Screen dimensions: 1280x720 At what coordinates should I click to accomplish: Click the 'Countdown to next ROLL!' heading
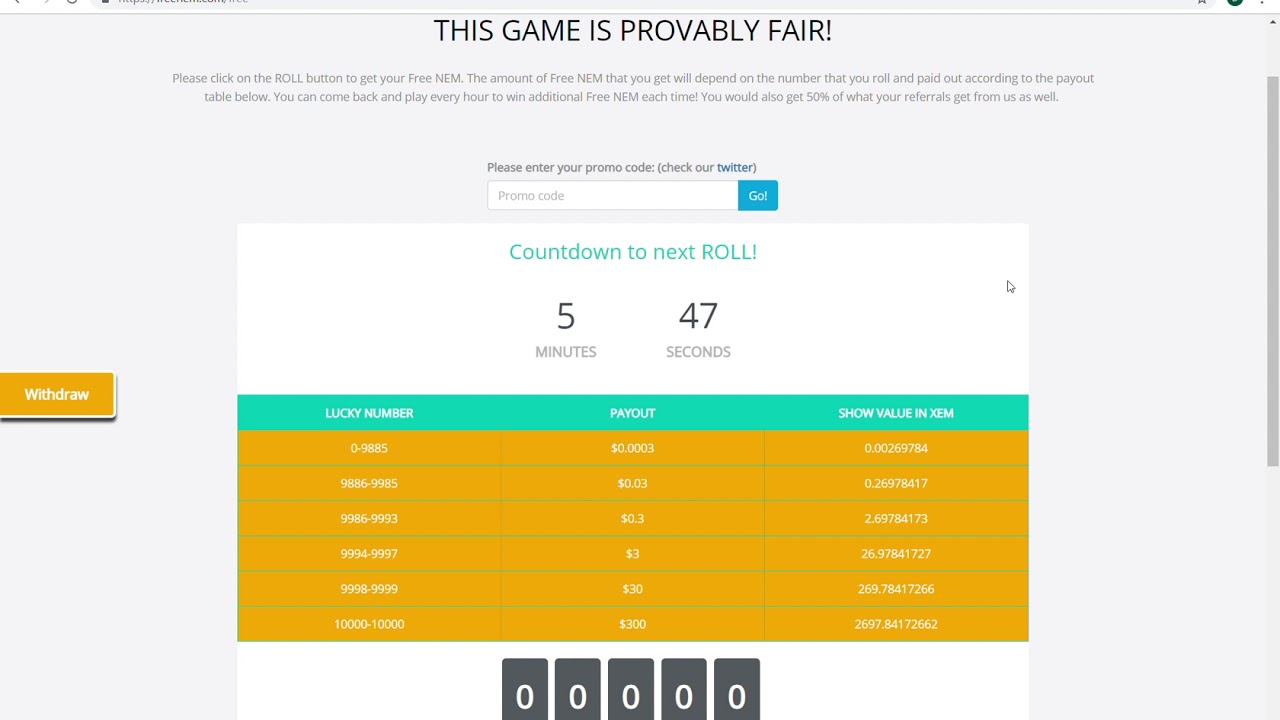pos(633,252)
